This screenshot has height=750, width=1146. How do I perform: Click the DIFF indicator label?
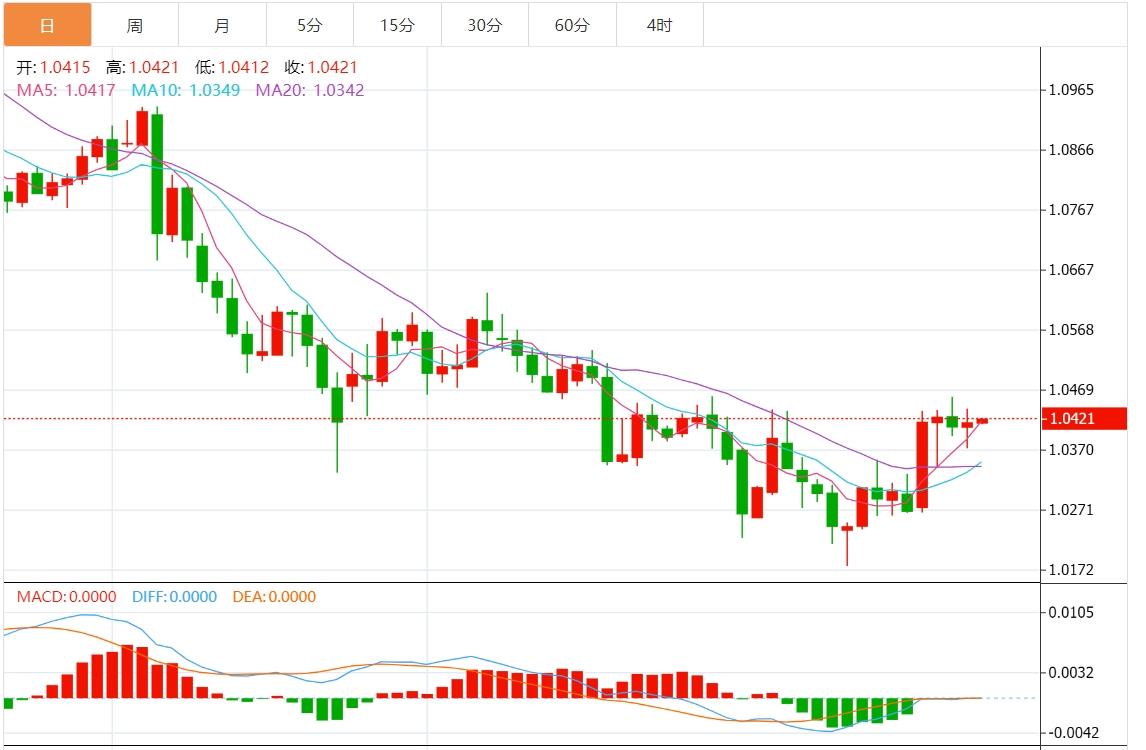coord(174,597)
